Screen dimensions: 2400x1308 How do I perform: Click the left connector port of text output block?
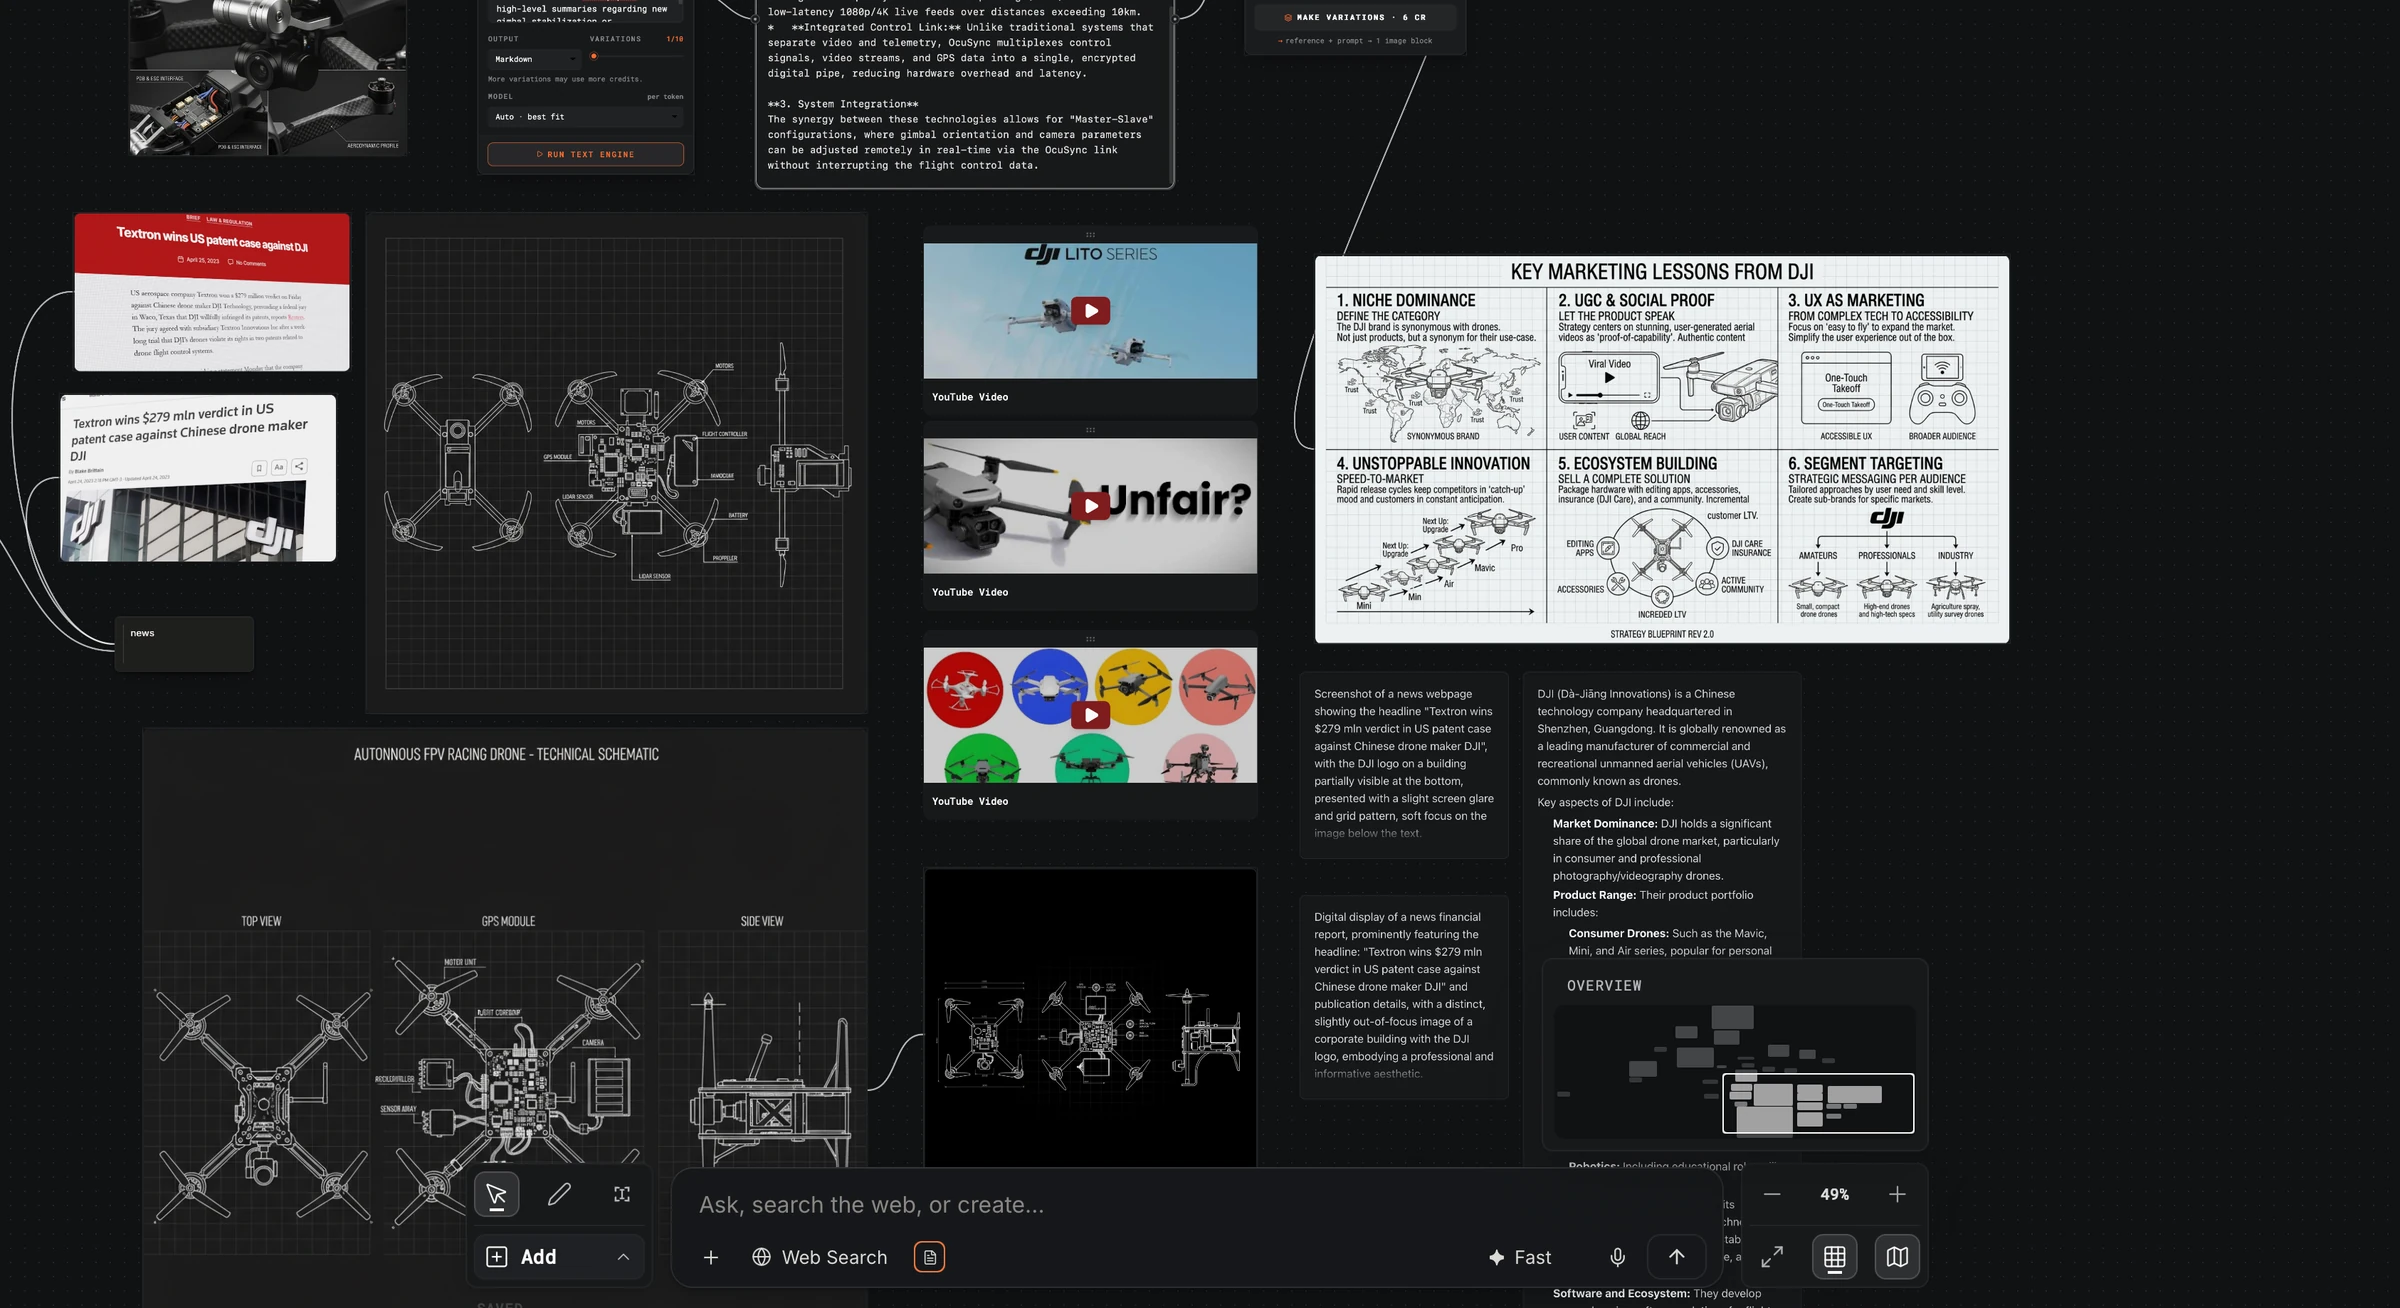(x=756, y=17)
